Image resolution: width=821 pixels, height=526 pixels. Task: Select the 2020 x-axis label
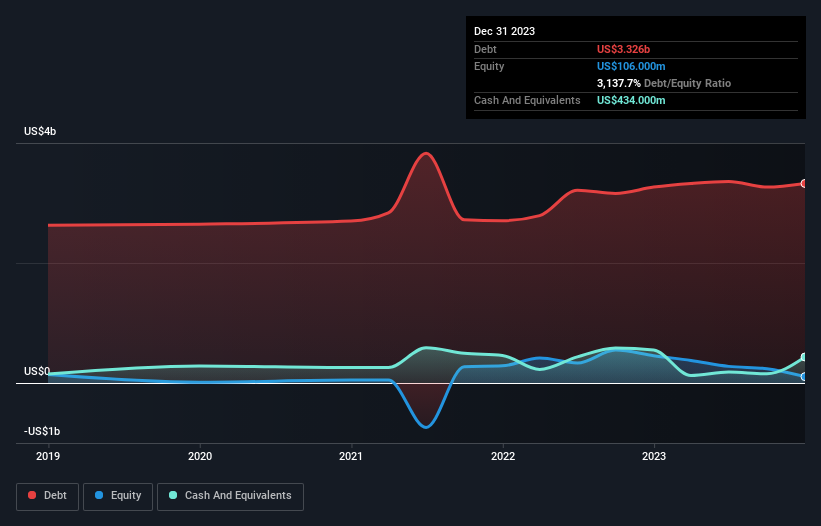click(200, 456)
